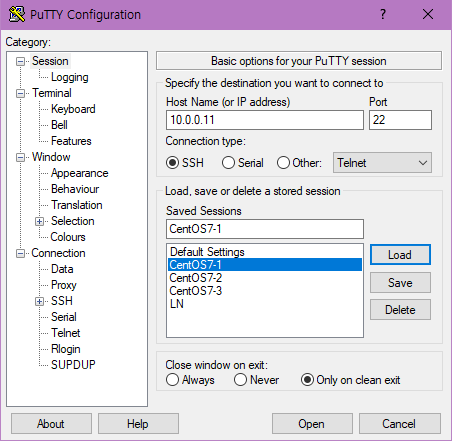Open the Appearance category
Viewport: 452px width, 441px height.
pos(80,173)
